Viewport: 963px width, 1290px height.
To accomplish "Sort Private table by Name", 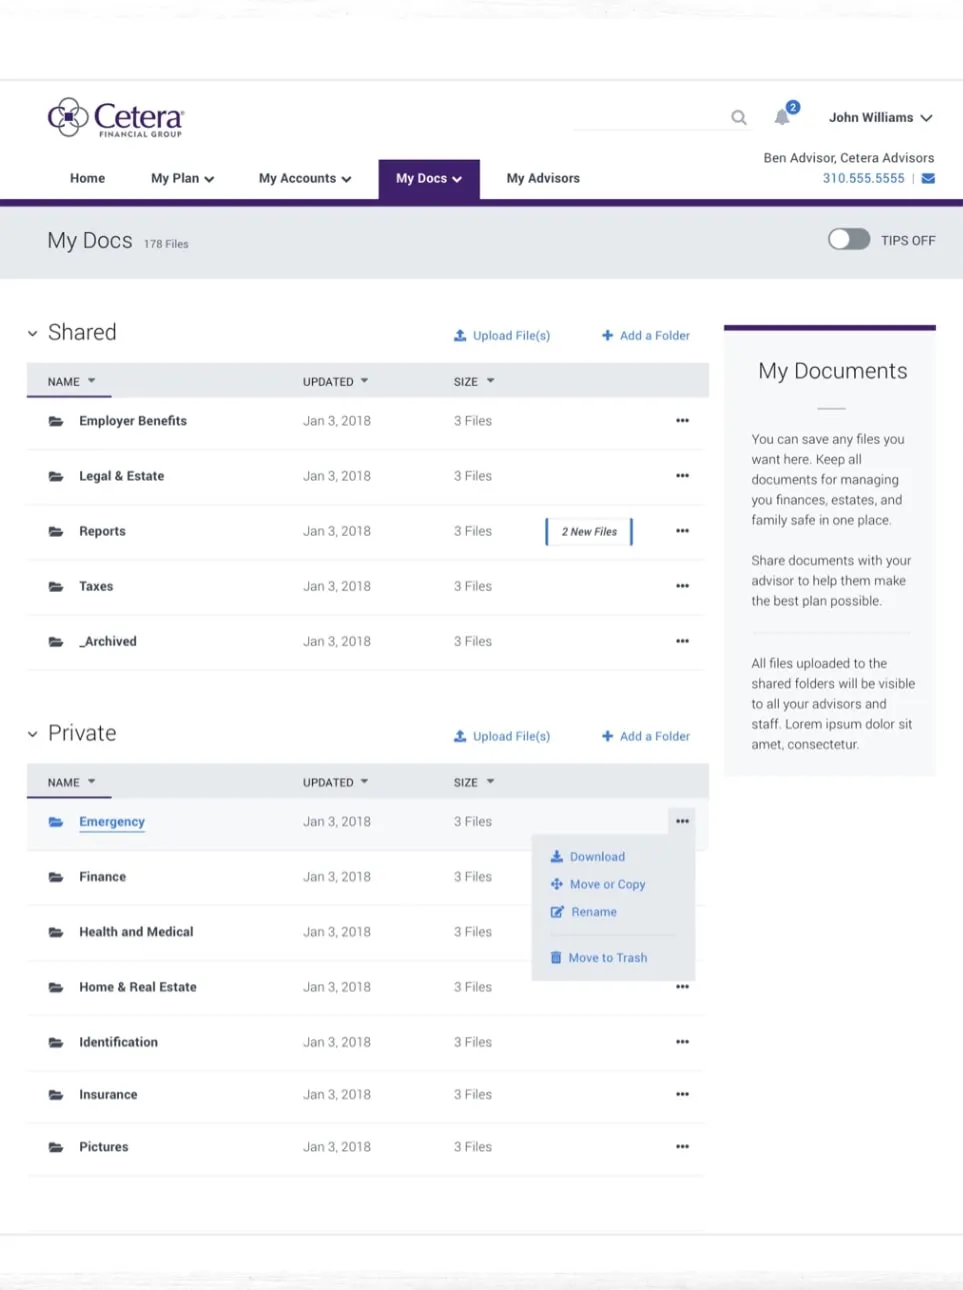I will tap(71, 783).
